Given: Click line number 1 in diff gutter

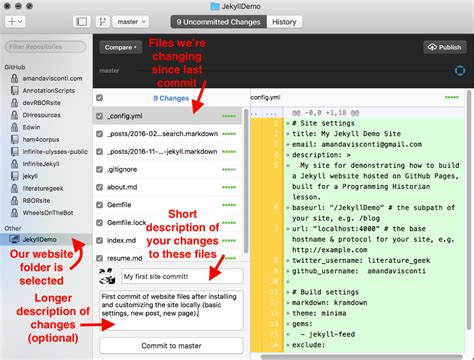Looking at the screenshot, I should pos(276,123).
